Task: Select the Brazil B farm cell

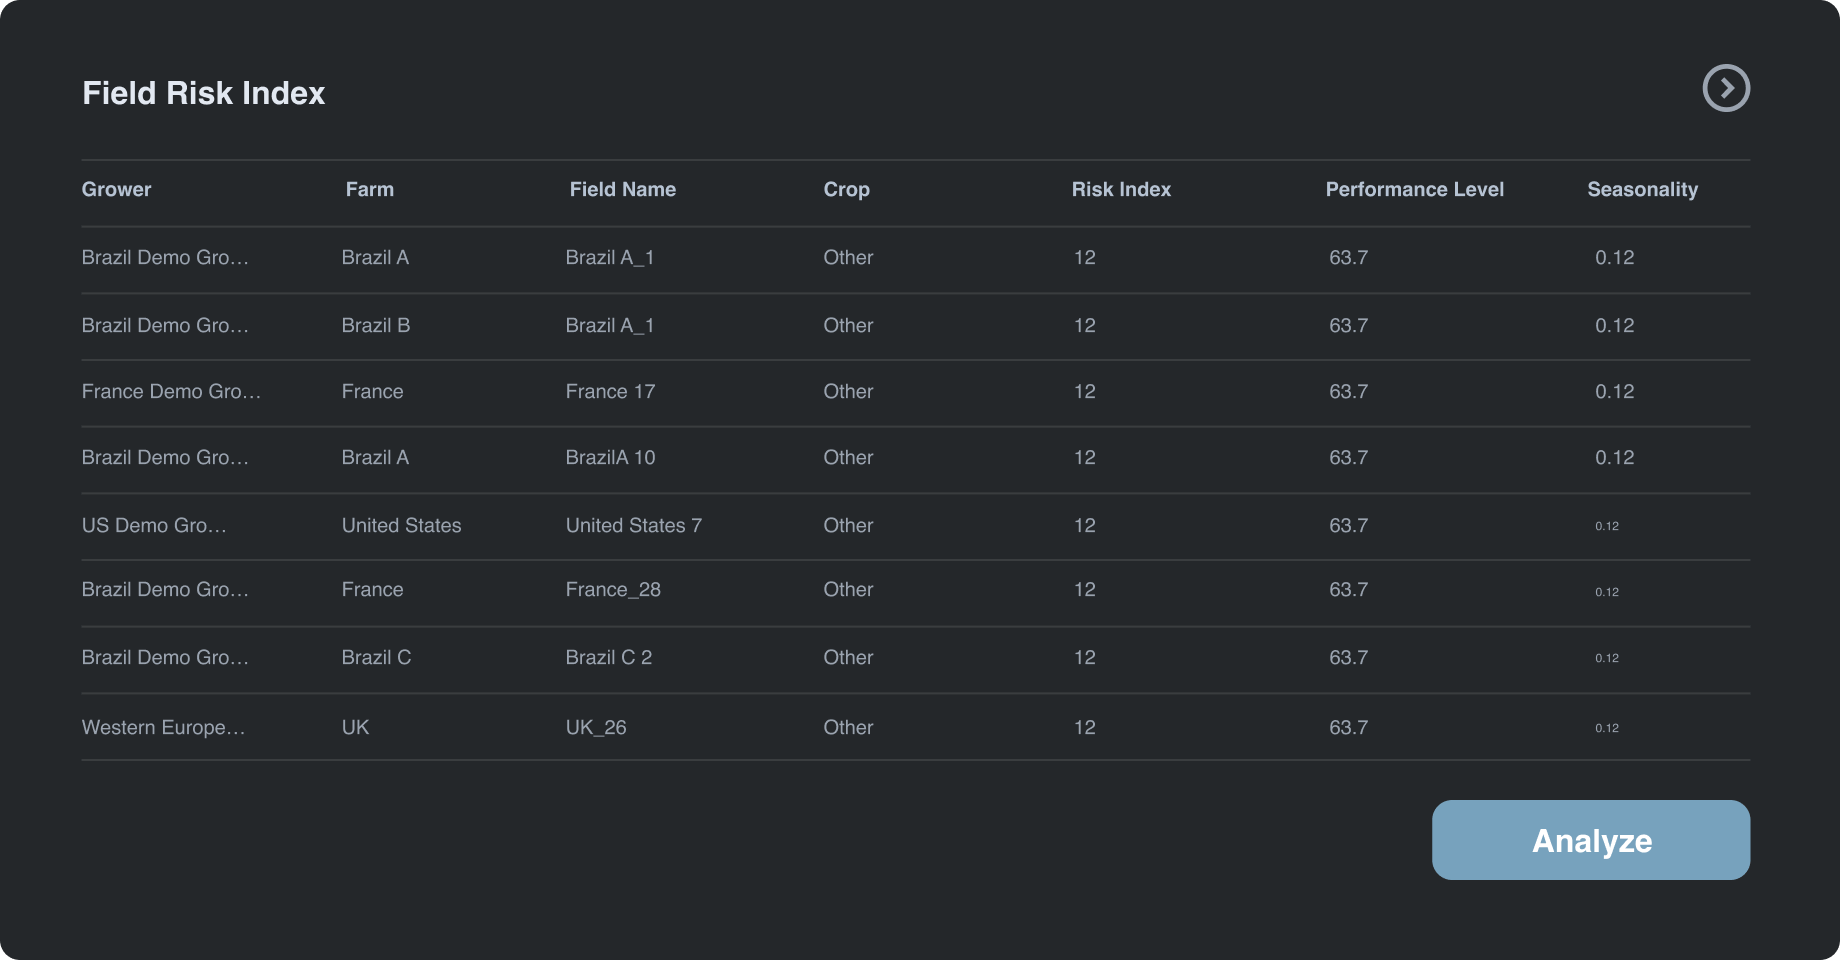Action: tap(375, 325)
